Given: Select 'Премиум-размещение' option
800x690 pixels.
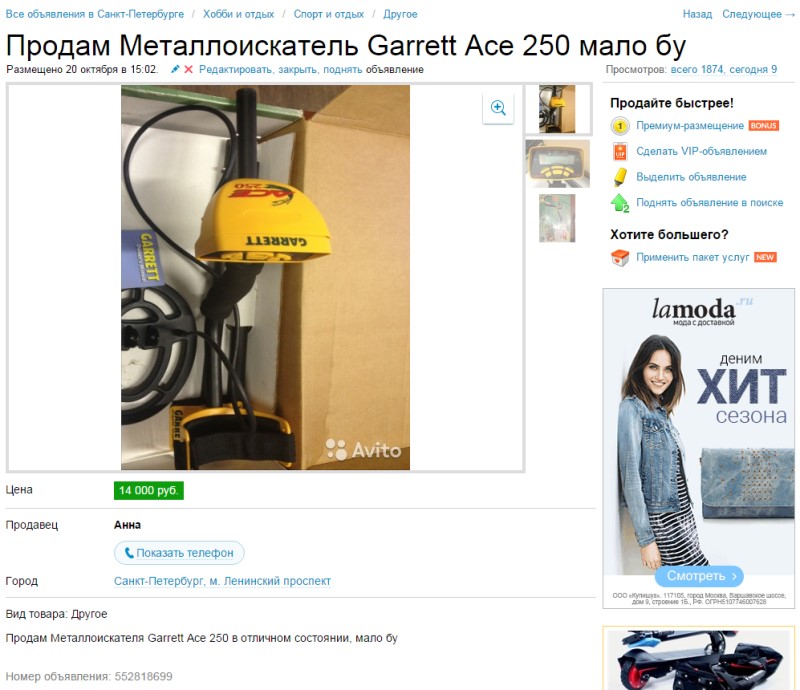Looking at the screenshot, I should click(x=690, y=126).
